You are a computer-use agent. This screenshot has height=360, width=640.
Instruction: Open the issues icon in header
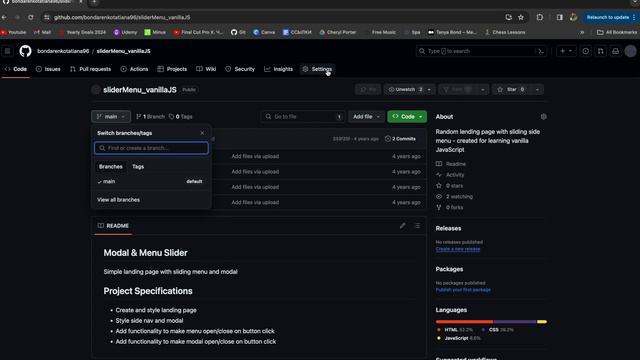pos(585,51)
